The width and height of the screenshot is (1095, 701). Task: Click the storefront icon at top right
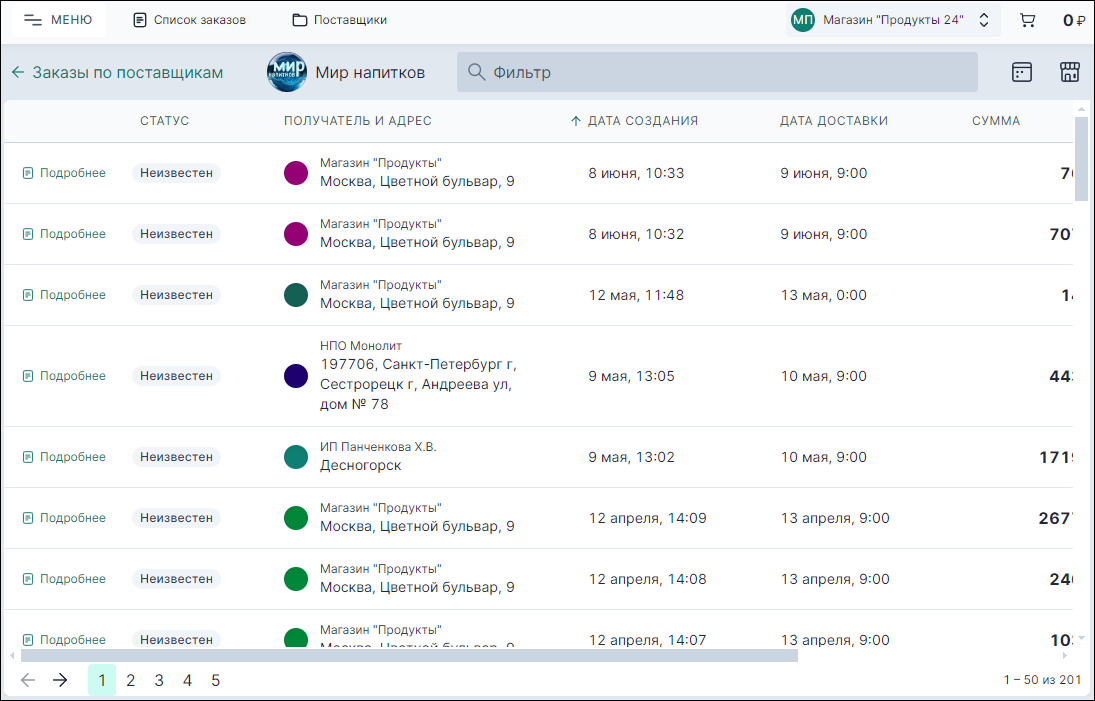point(1069,72)
